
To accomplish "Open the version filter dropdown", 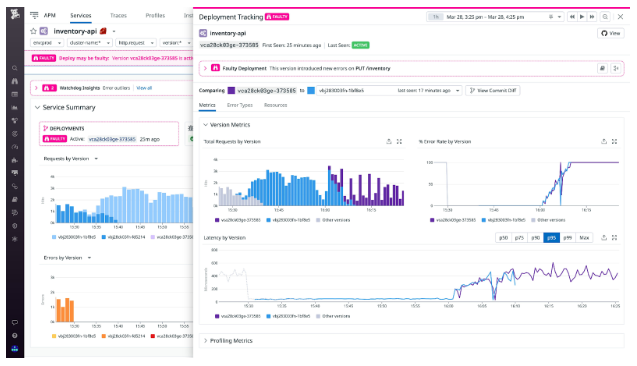I will tap(176, 43).
